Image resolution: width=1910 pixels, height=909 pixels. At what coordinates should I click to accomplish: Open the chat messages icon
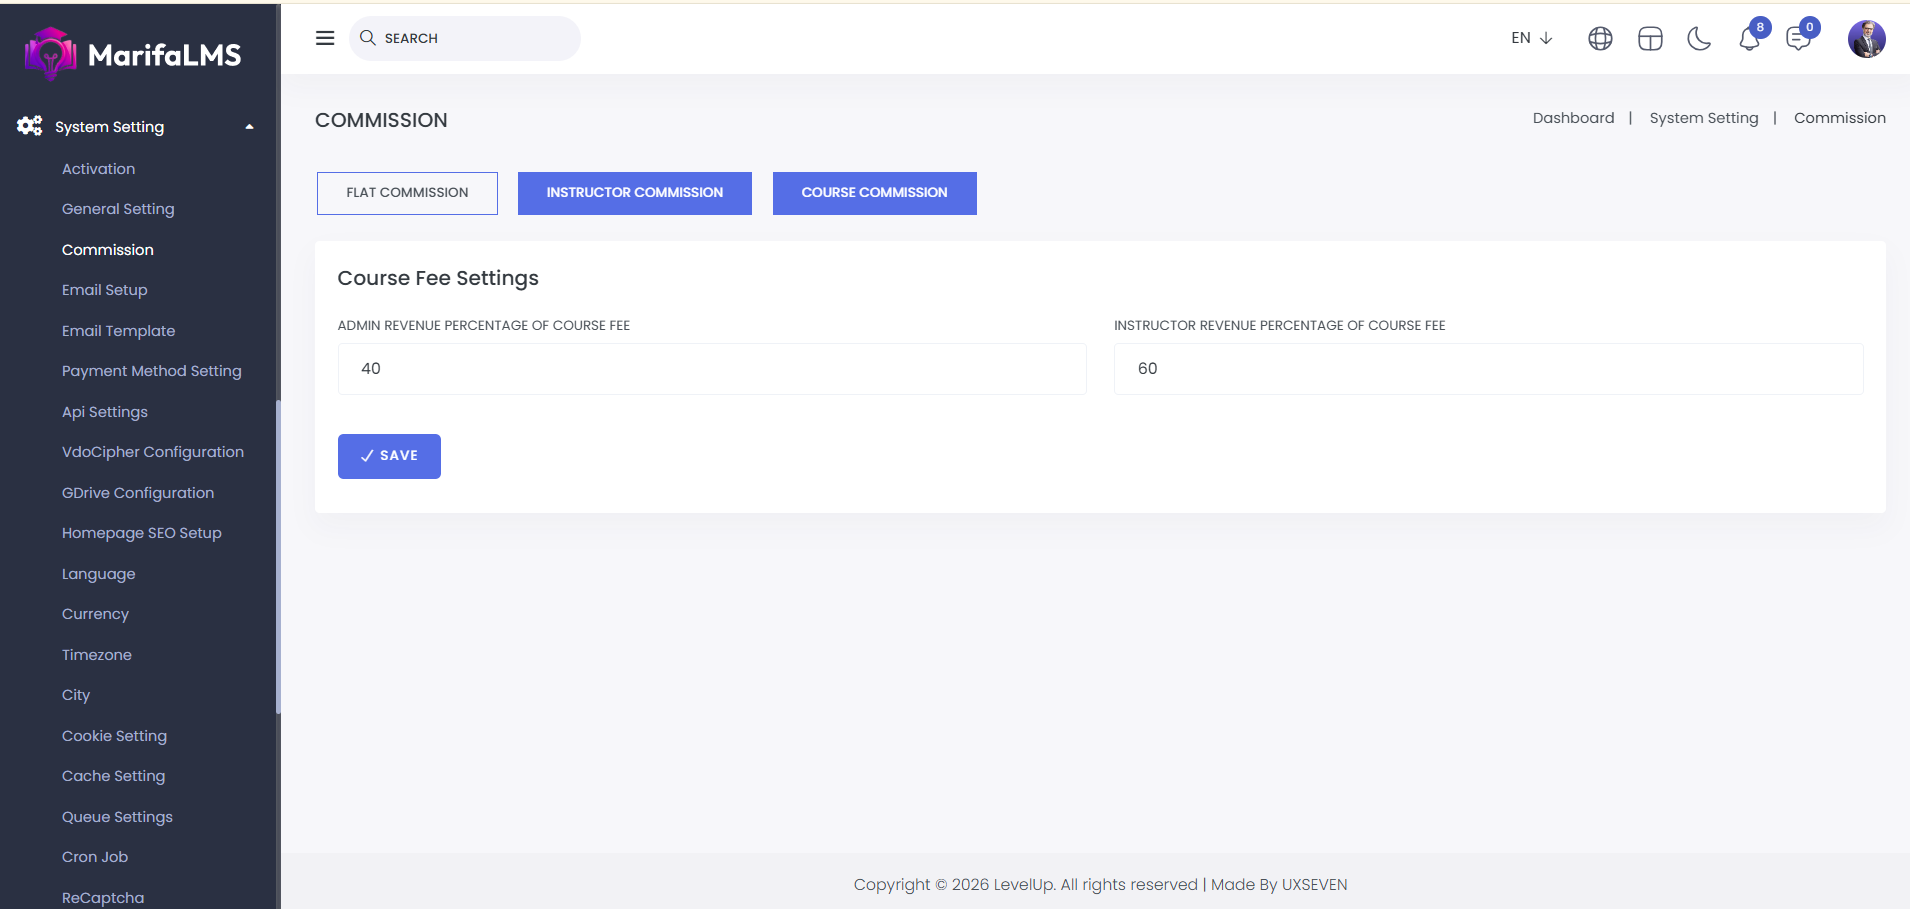[1798, 40]
